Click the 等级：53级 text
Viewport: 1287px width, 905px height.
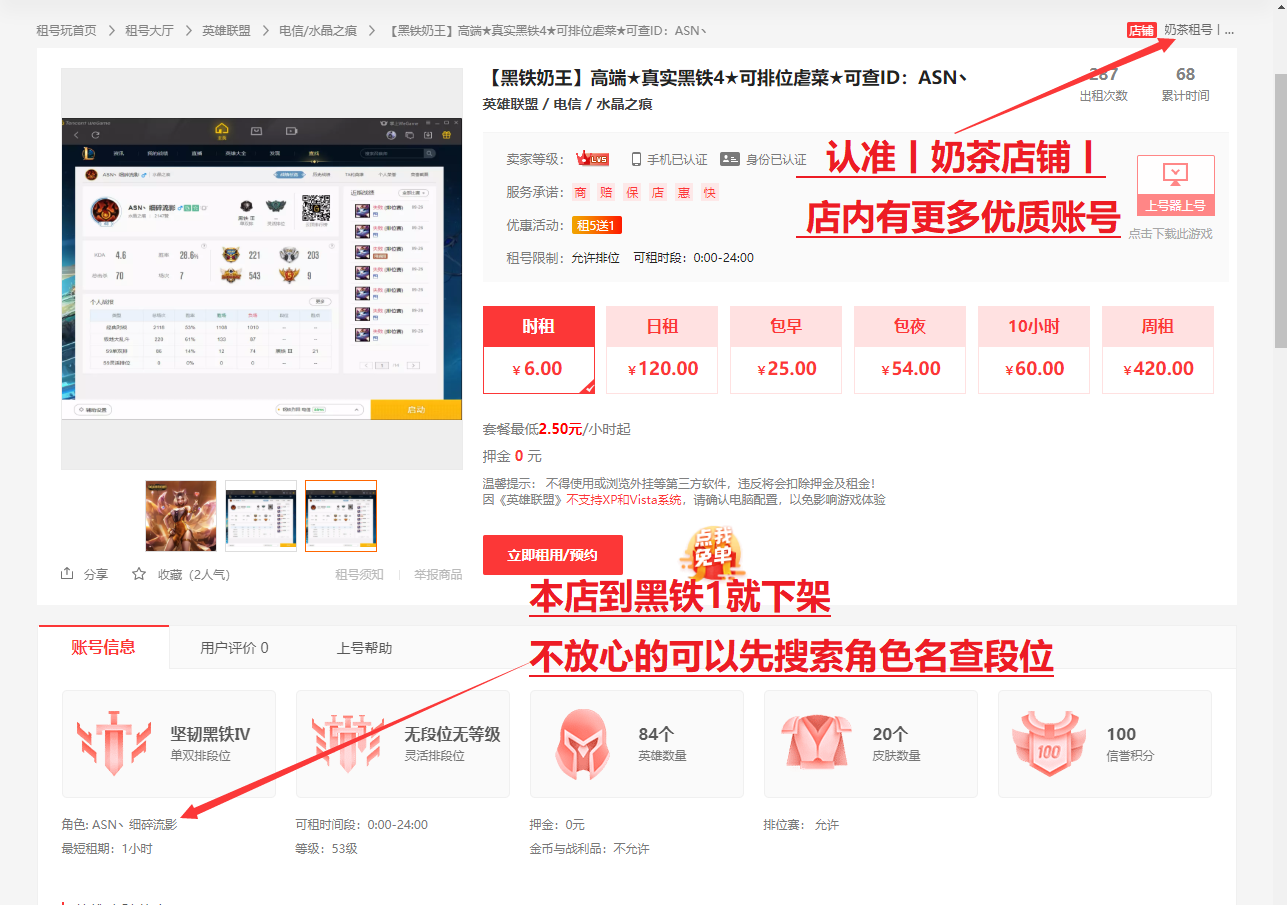[326, 849]
